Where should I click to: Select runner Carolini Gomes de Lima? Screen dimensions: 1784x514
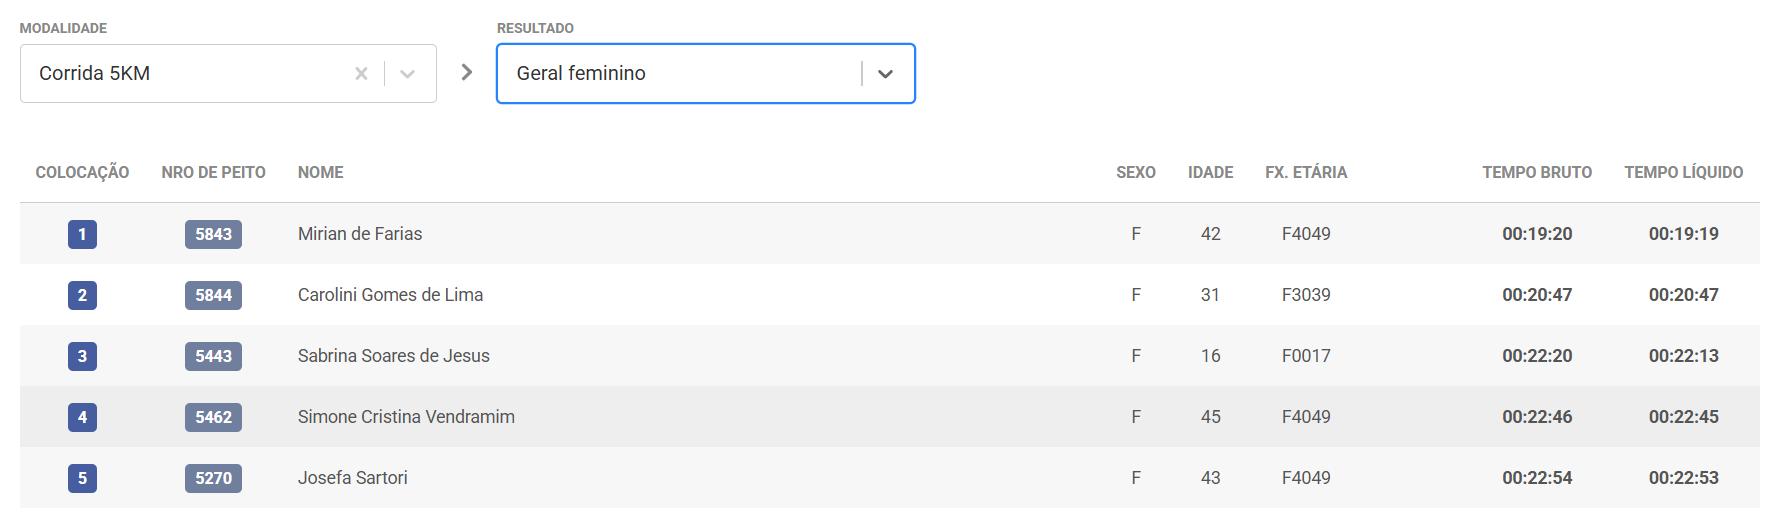pyautogui.click(x=390, y=295)
